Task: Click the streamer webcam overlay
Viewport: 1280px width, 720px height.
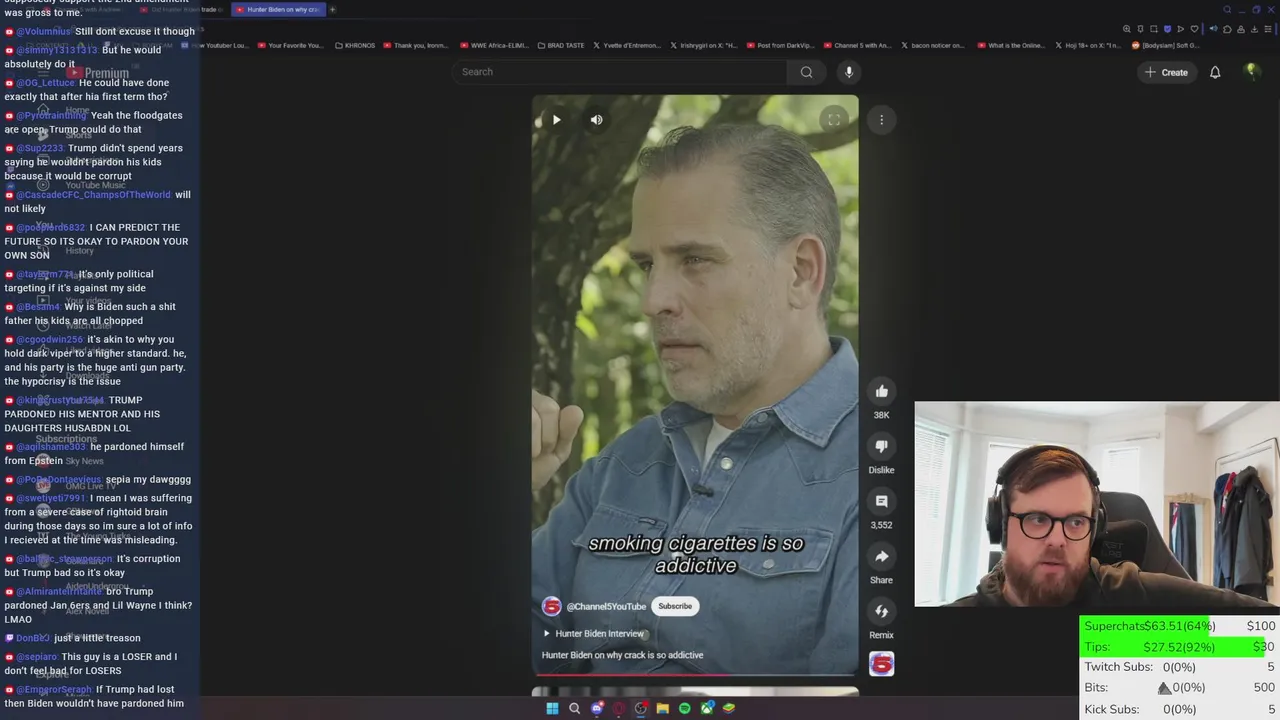Action: click(x=1097, y=504)
